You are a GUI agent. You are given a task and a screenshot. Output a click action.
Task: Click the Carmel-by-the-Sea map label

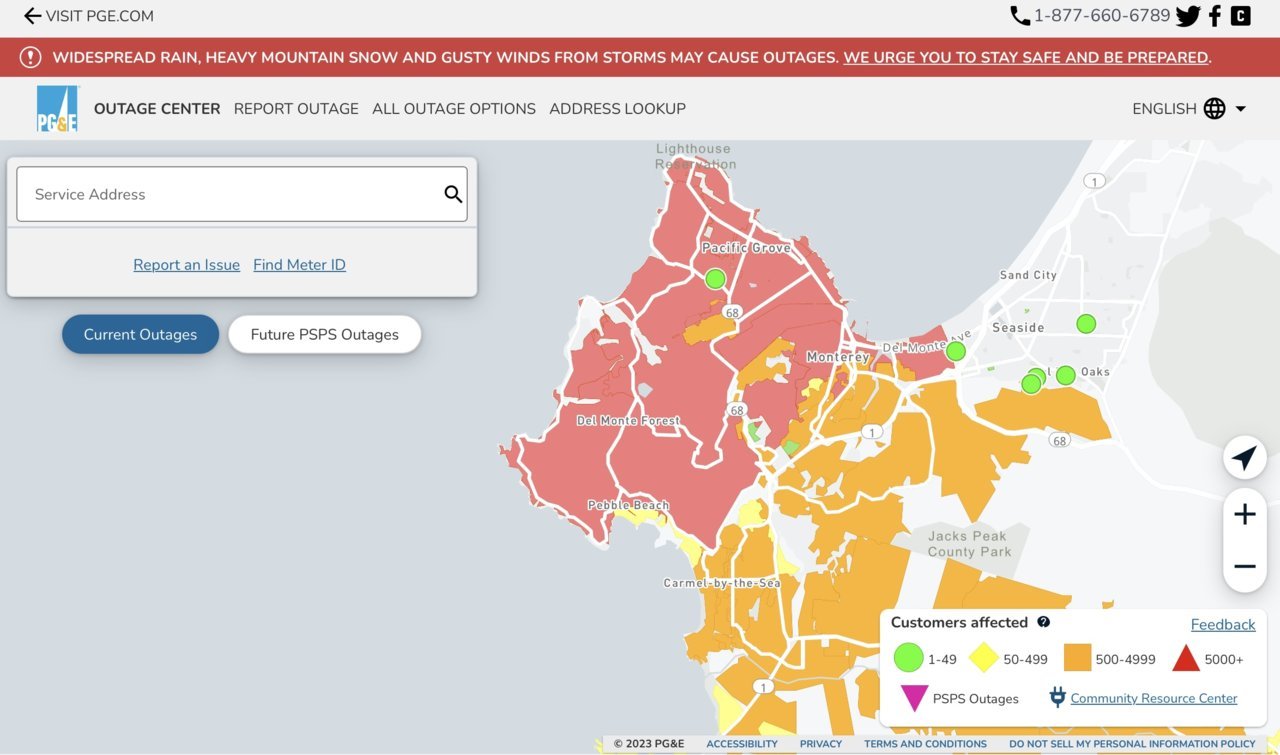(x=722, y=583)
